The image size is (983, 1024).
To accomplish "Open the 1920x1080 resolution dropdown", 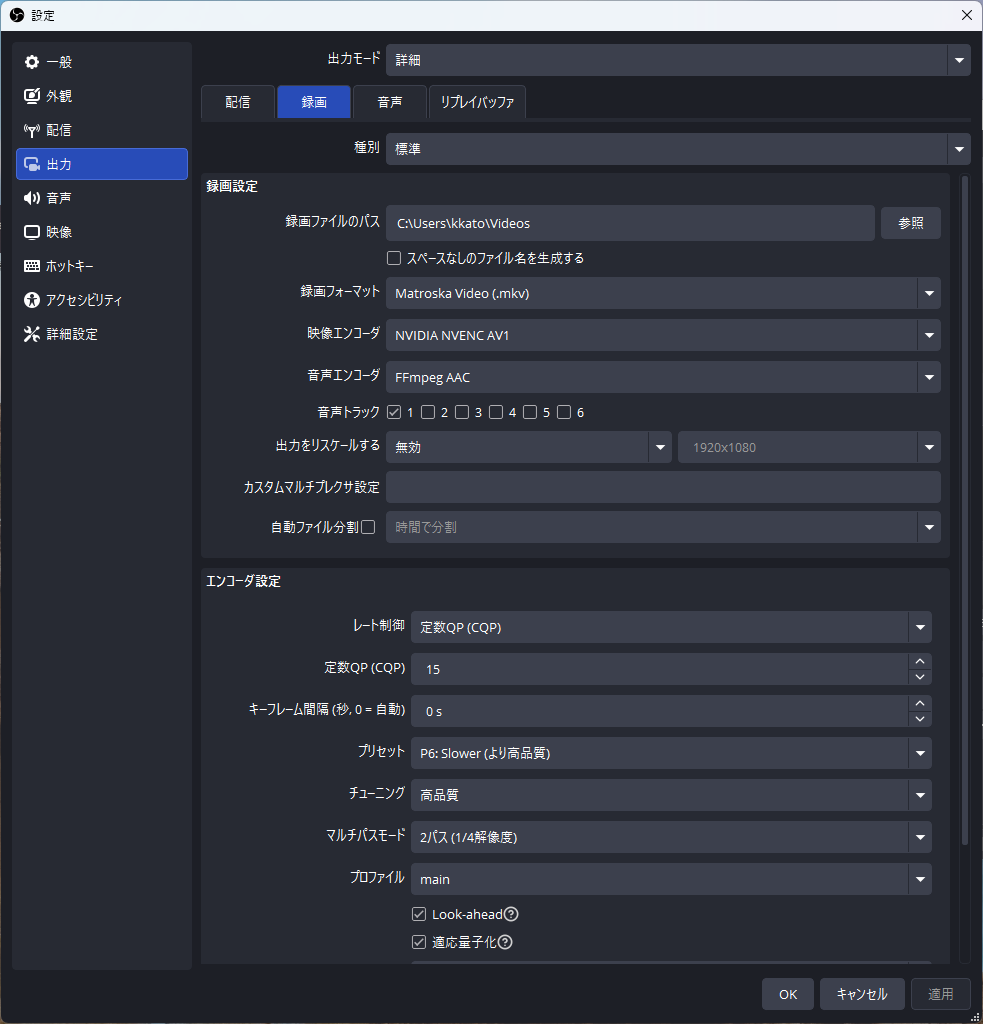I will 809,447.
